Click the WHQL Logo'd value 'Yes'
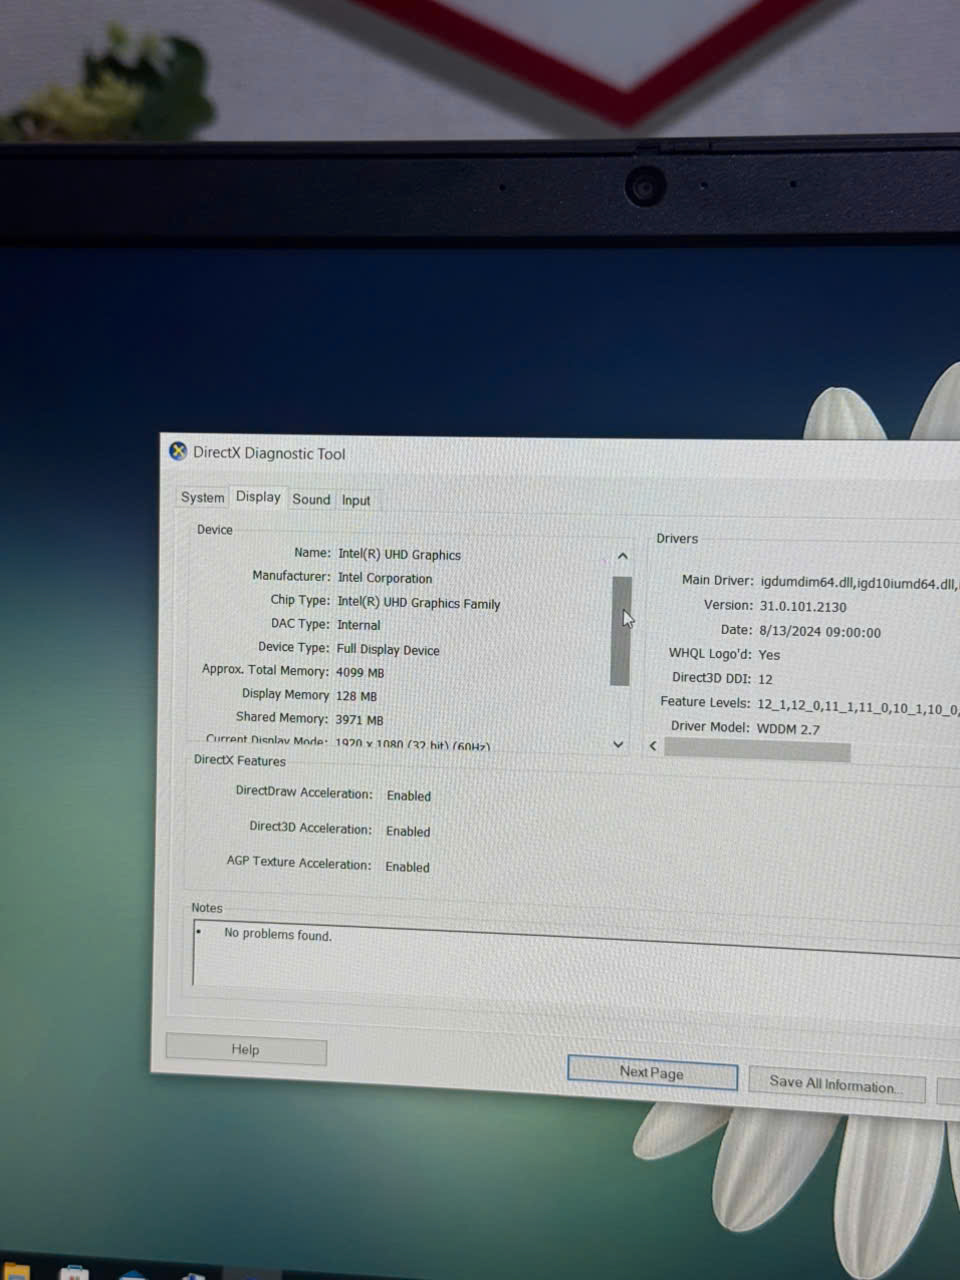The height and width of the screenshot is (1280, 960). [769, 655]
